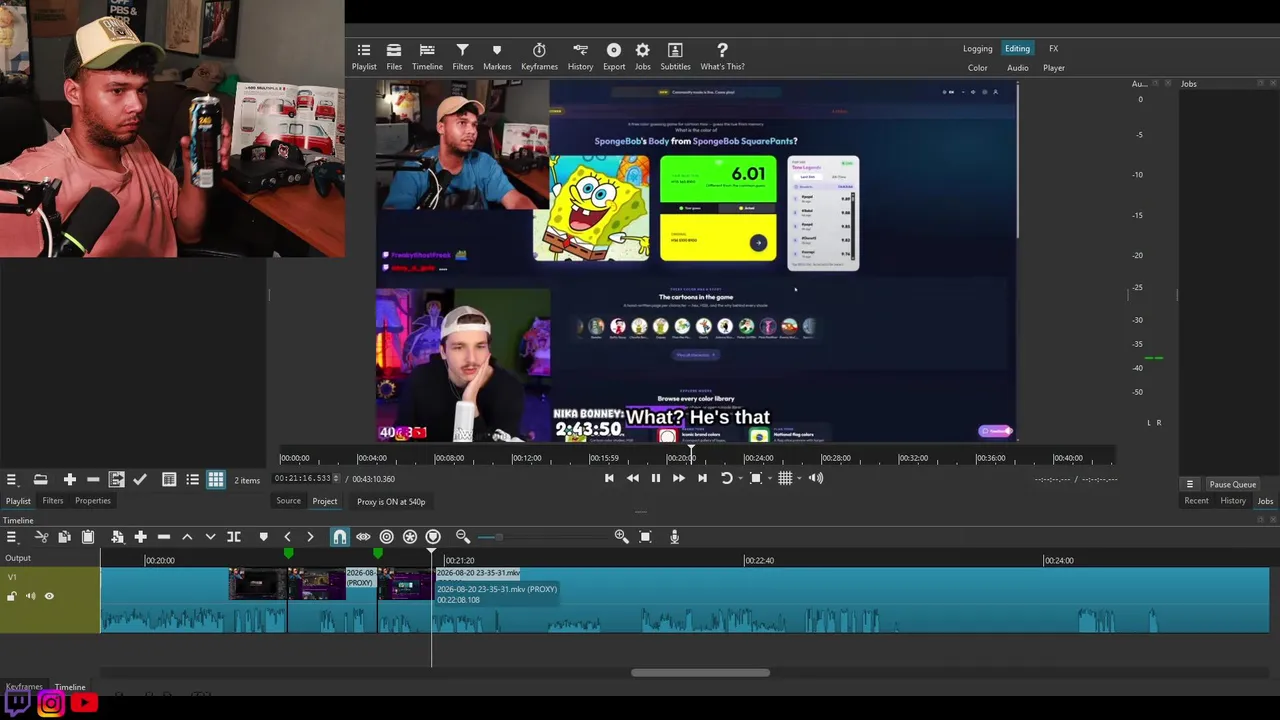
Task: Cut the selection with the timeline scissors icon
Action: 41,537
